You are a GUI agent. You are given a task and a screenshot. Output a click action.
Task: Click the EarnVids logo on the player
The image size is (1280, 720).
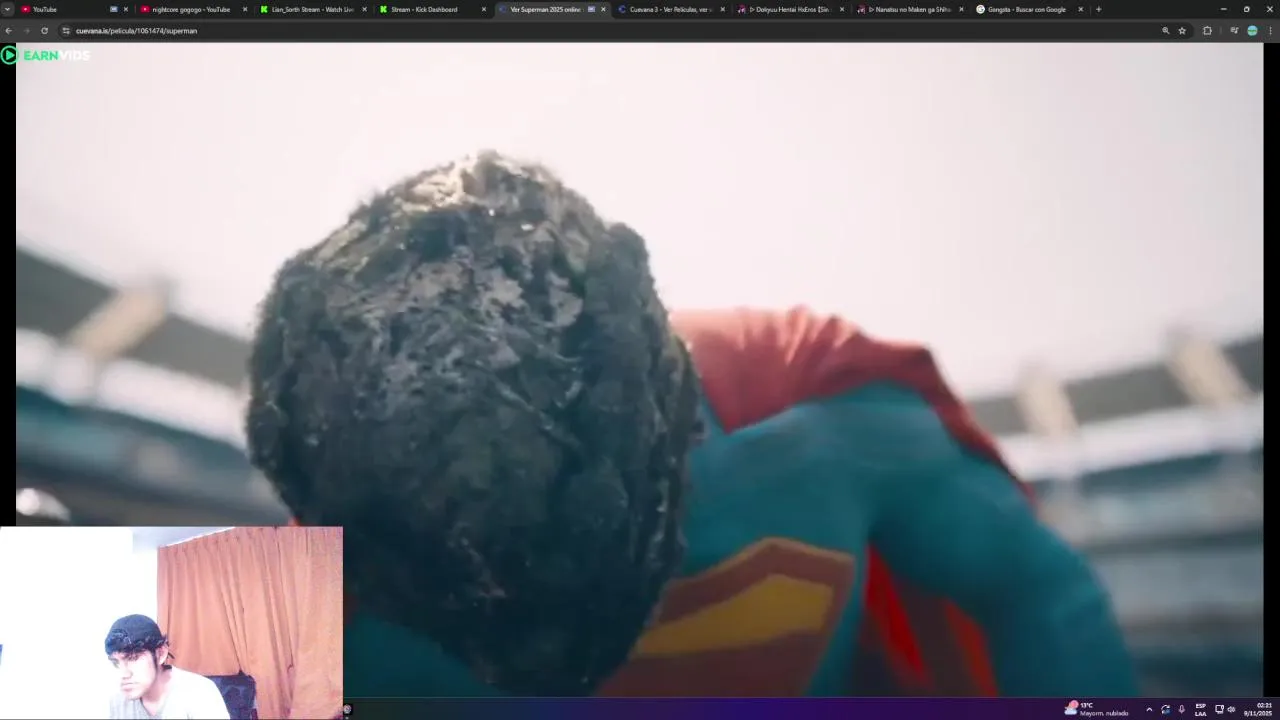tap(46, 55)
